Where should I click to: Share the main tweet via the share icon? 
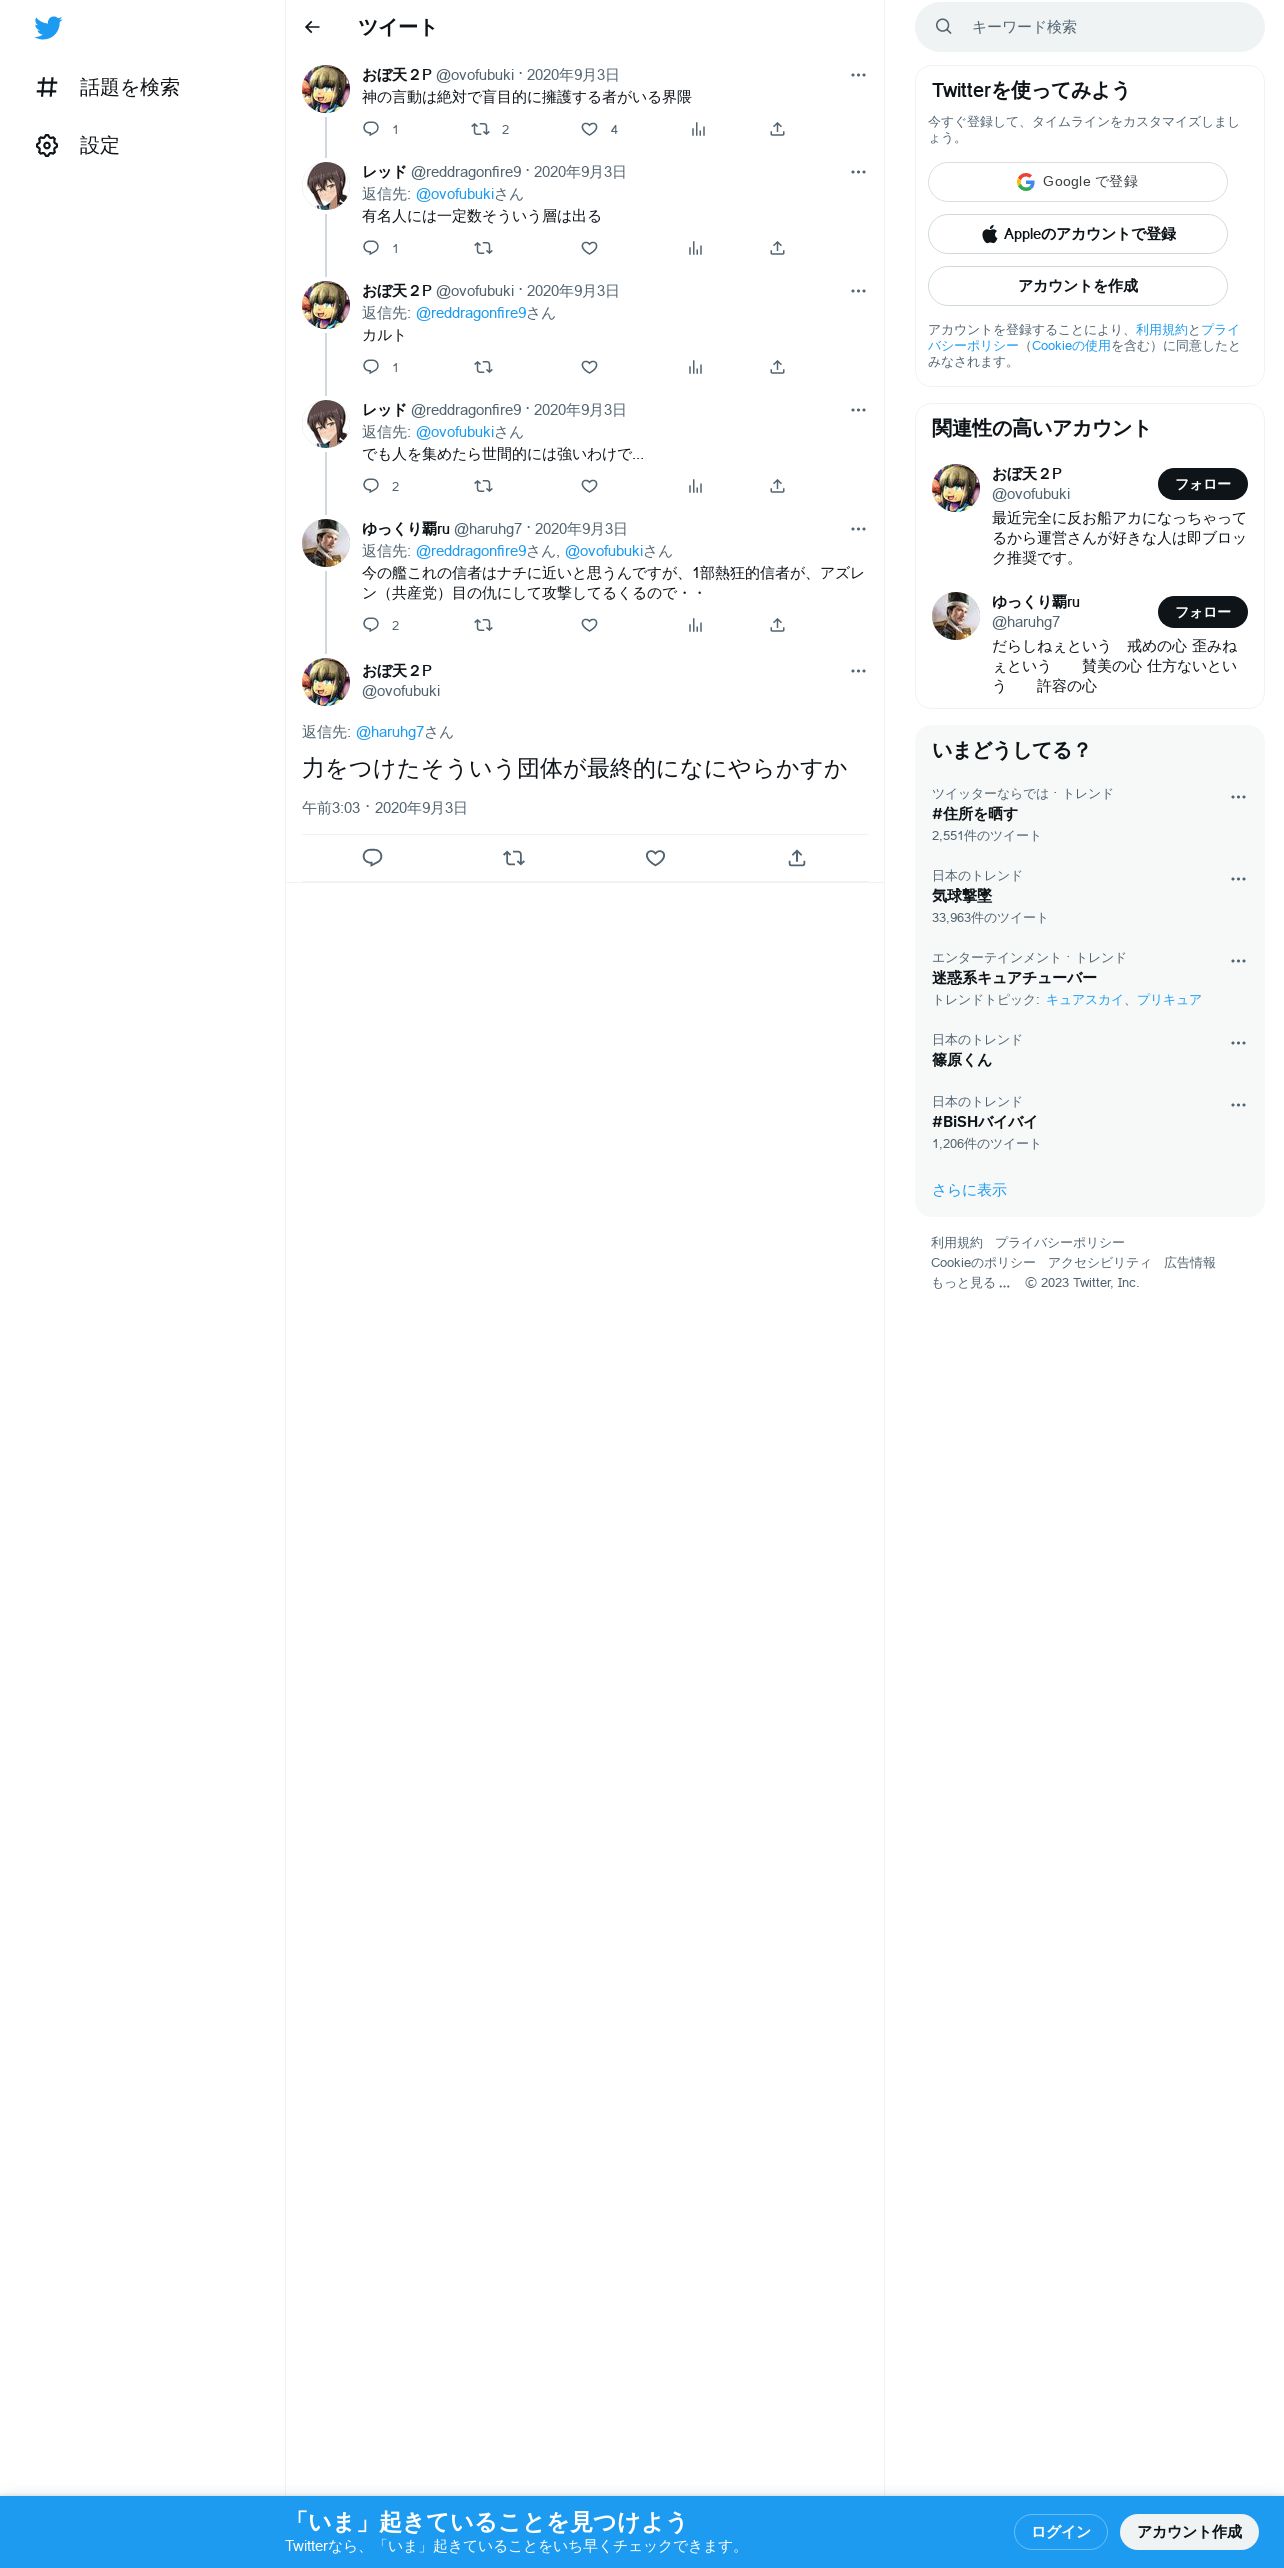pos(797,858)
